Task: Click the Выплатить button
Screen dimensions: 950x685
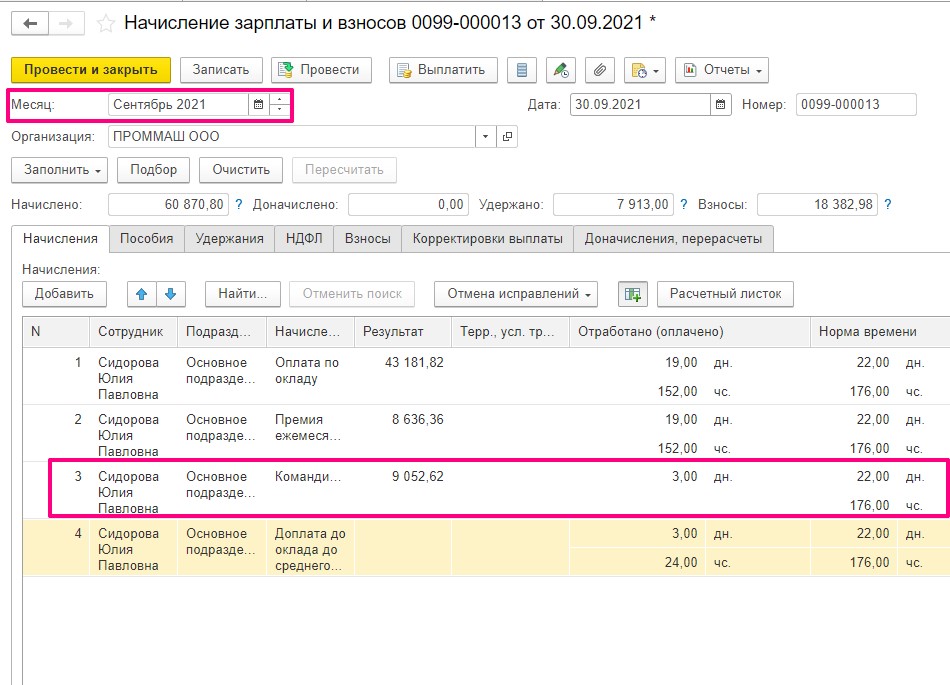Action: (443, 70)
